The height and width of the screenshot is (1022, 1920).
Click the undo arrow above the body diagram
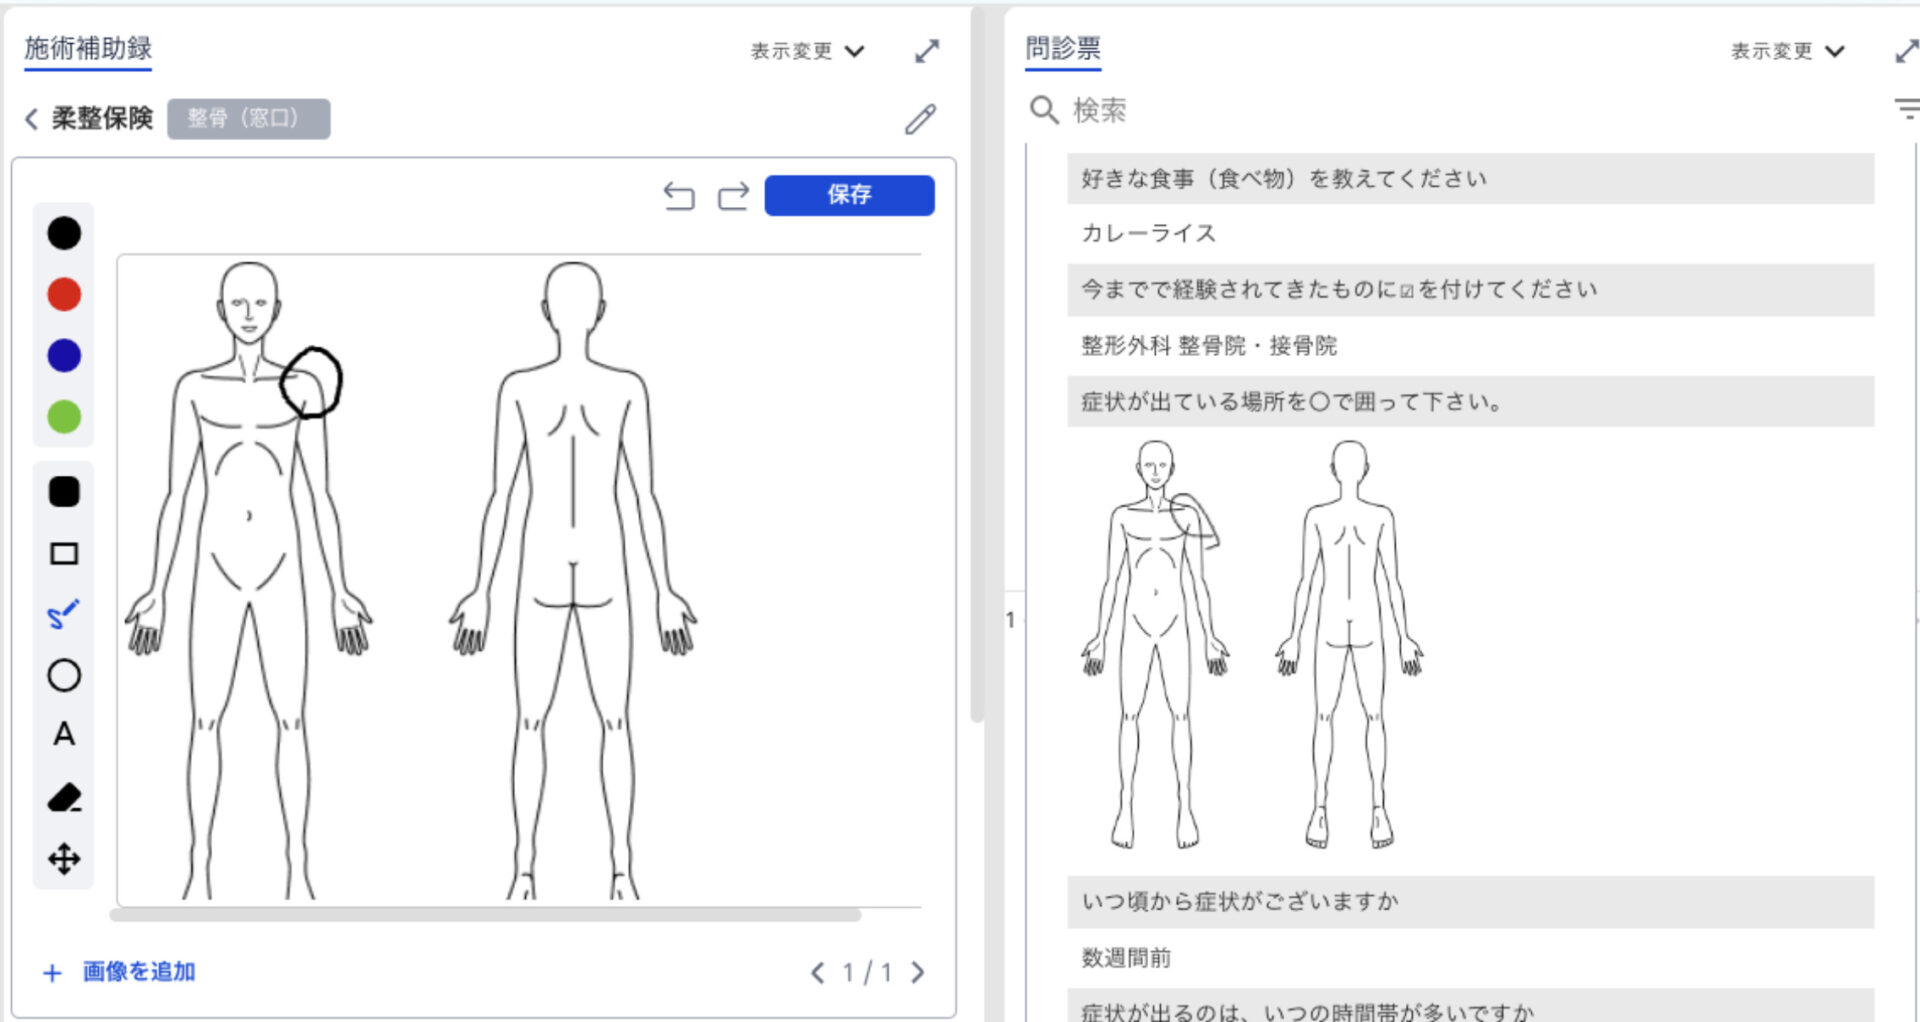coord(680,196)
